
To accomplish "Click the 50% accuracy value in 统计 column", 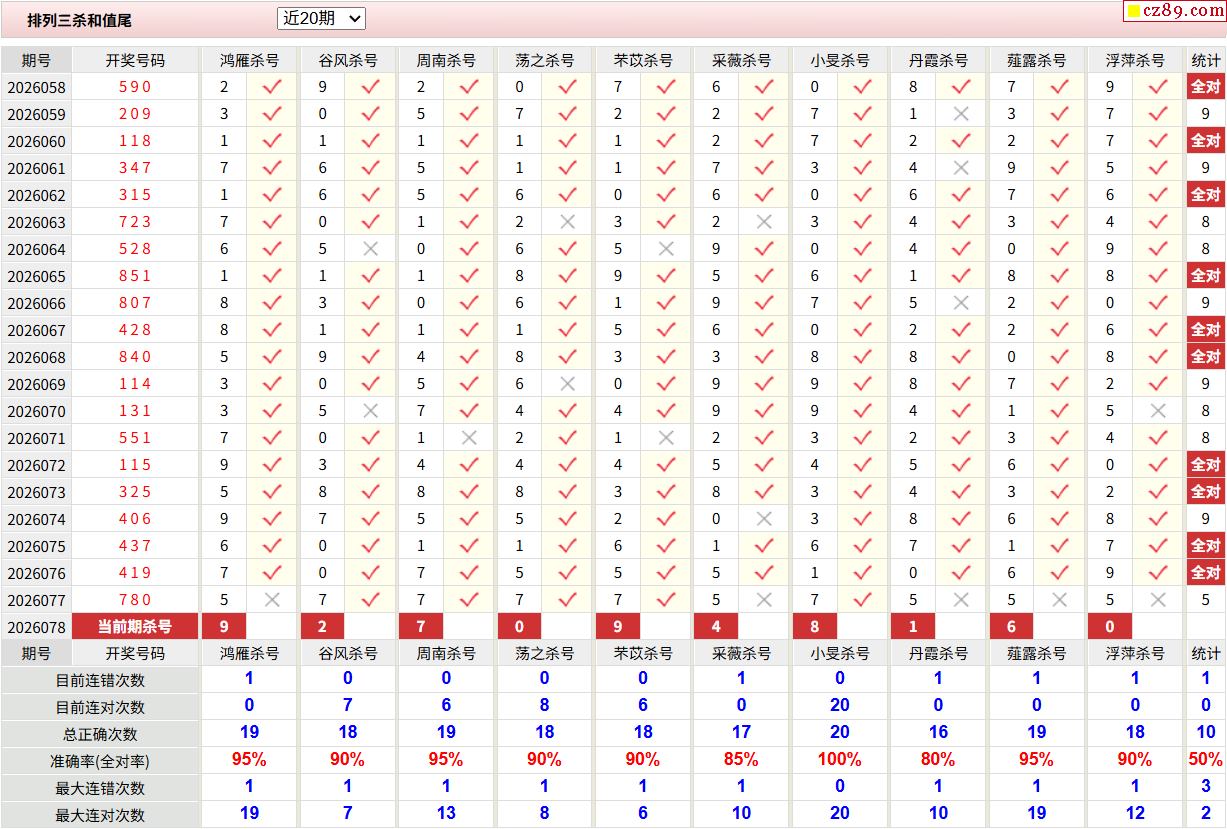I will pyautogui.click(x=1206, y=760).
